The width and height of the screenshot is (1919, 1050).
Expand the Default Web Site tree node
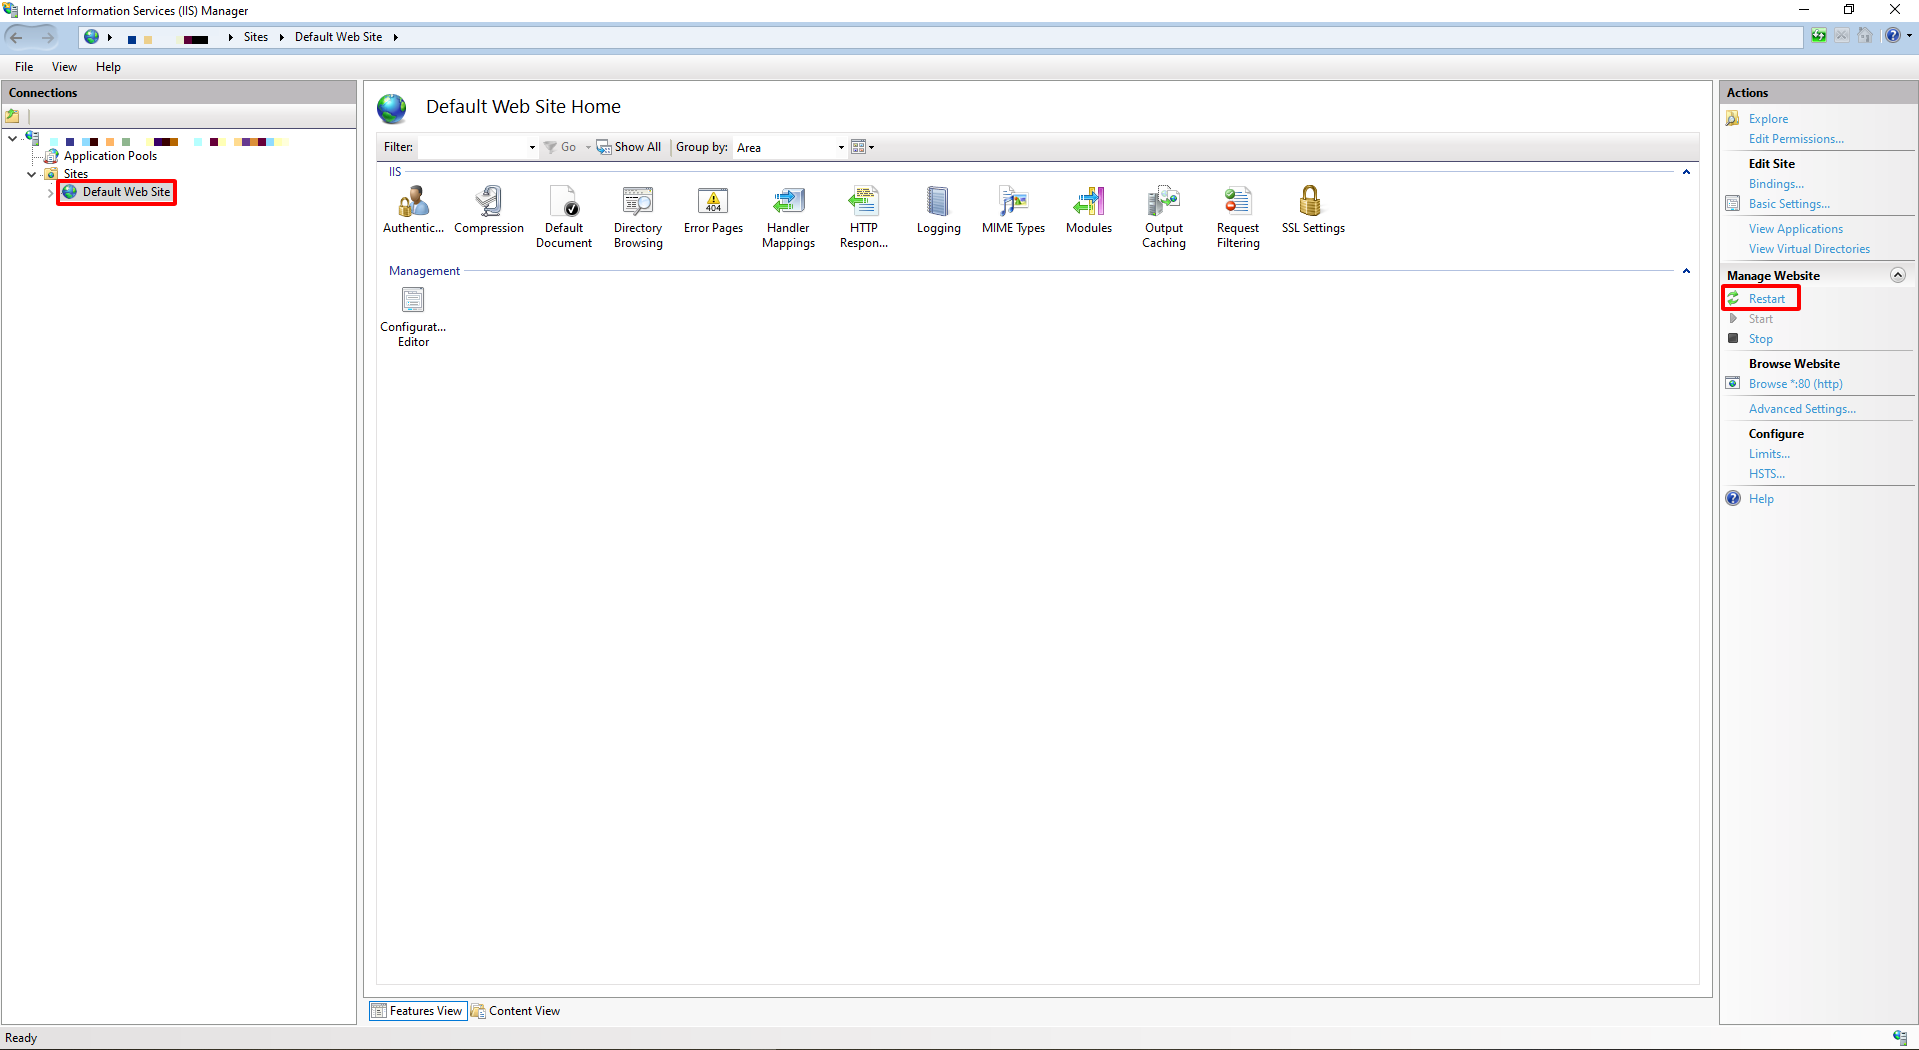[50, 192]
